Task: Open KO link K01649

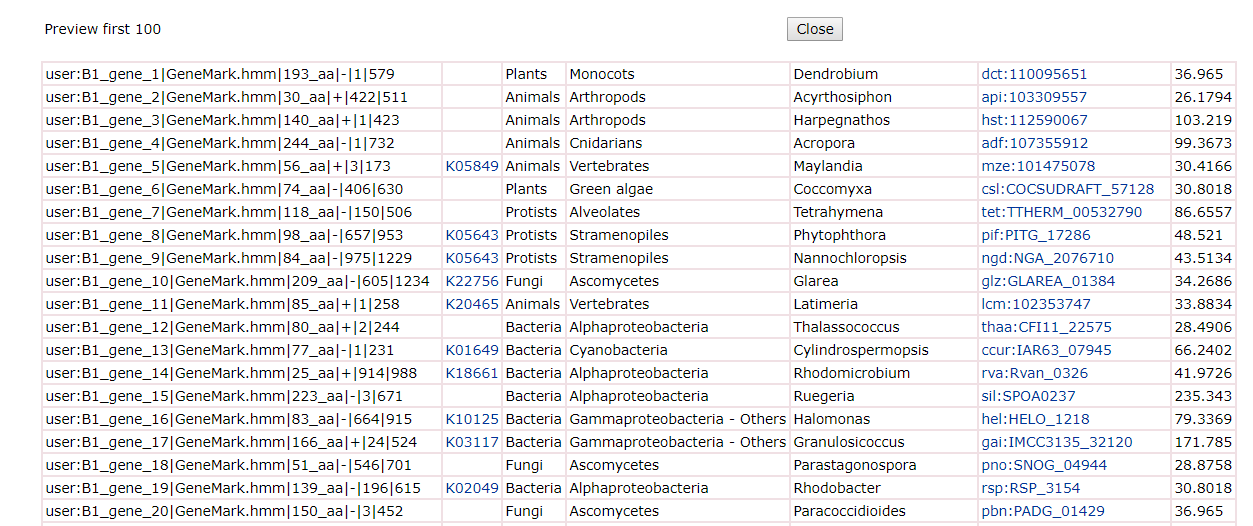Action: click(472, 350)
